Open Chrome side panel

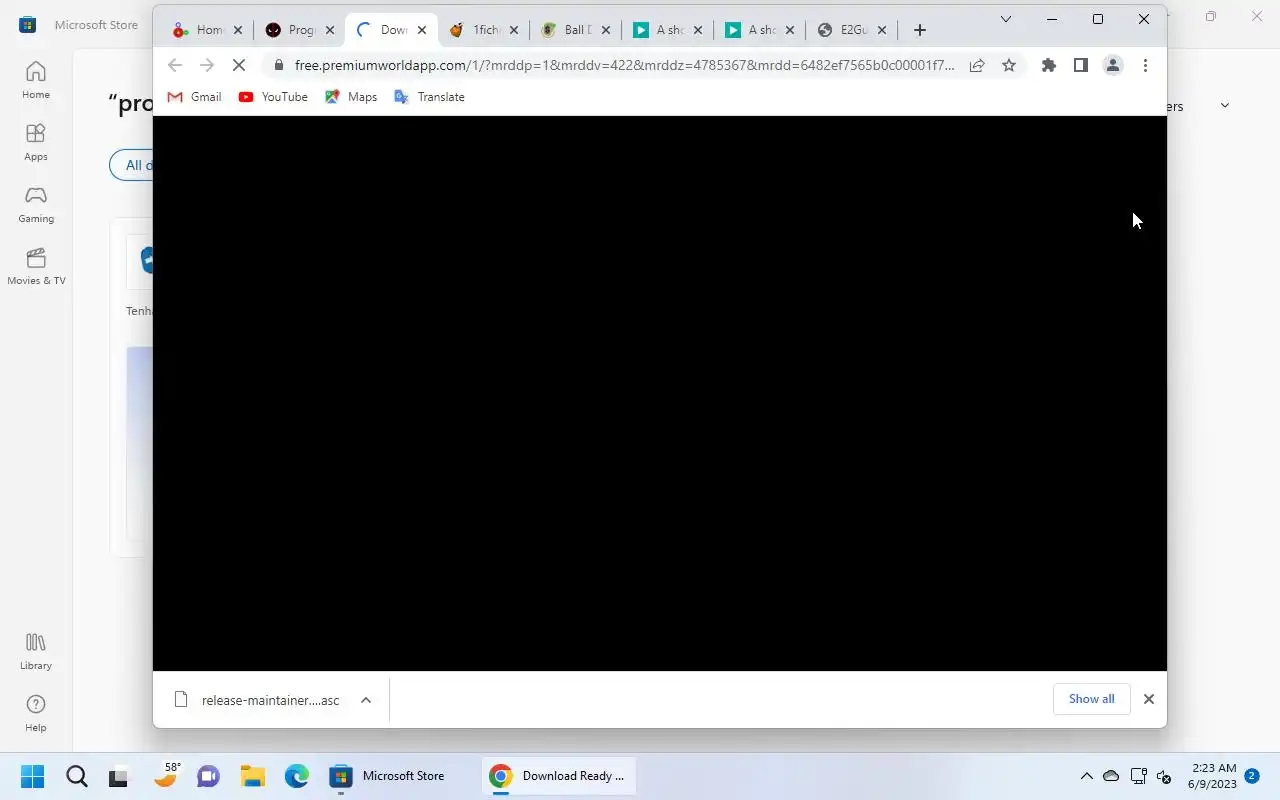pyautogui.click(x=1080, y=65)
